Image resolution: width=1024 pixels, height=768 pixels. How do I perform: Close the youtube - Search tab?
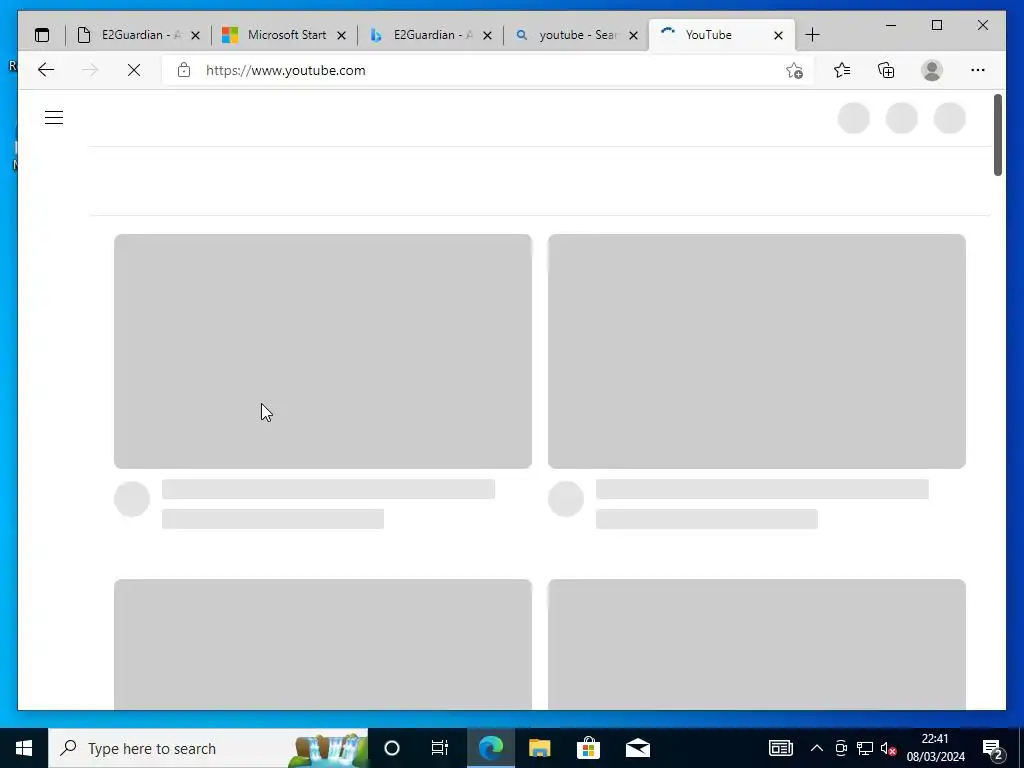(633, 35)
